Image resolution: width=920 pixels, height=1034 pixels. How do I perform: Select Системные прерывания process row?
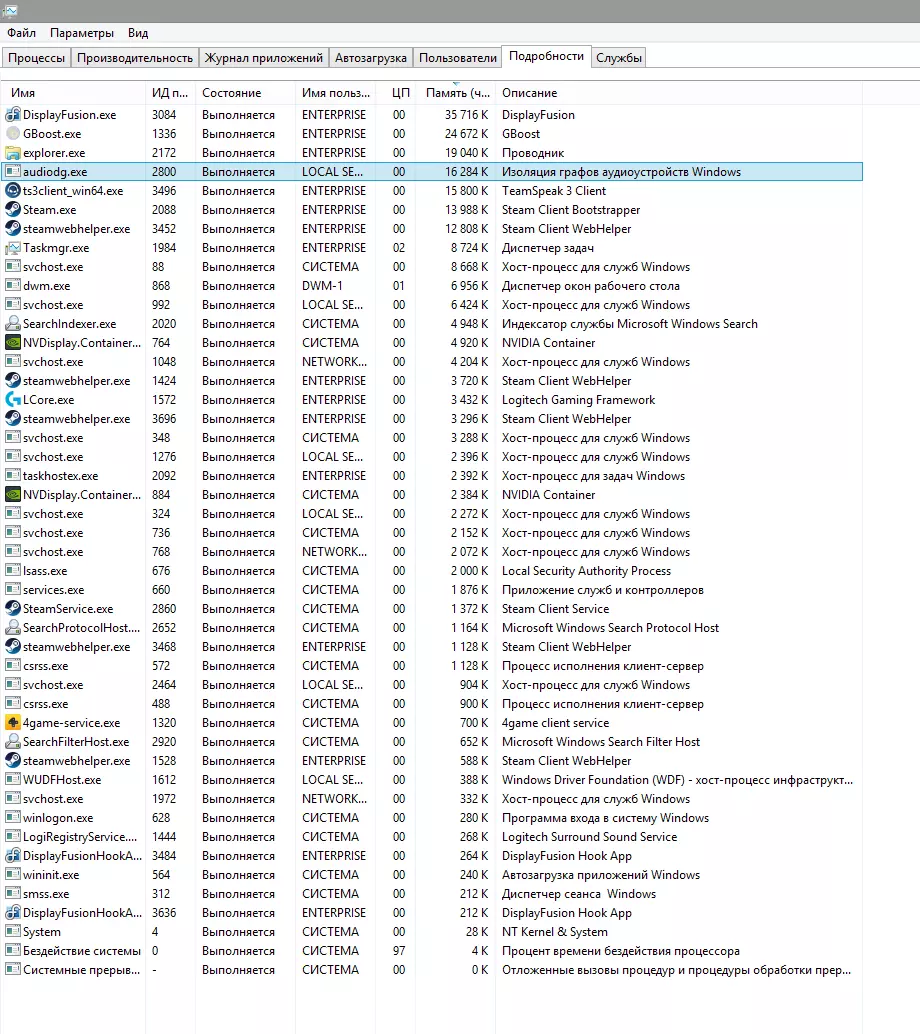pos(432,970)
